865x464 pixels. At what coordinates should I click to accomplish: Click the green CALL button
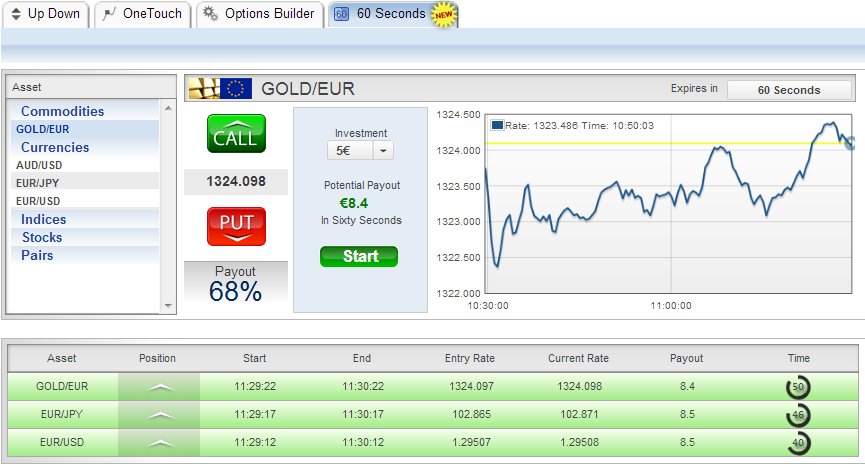click(x=236, y=134)
